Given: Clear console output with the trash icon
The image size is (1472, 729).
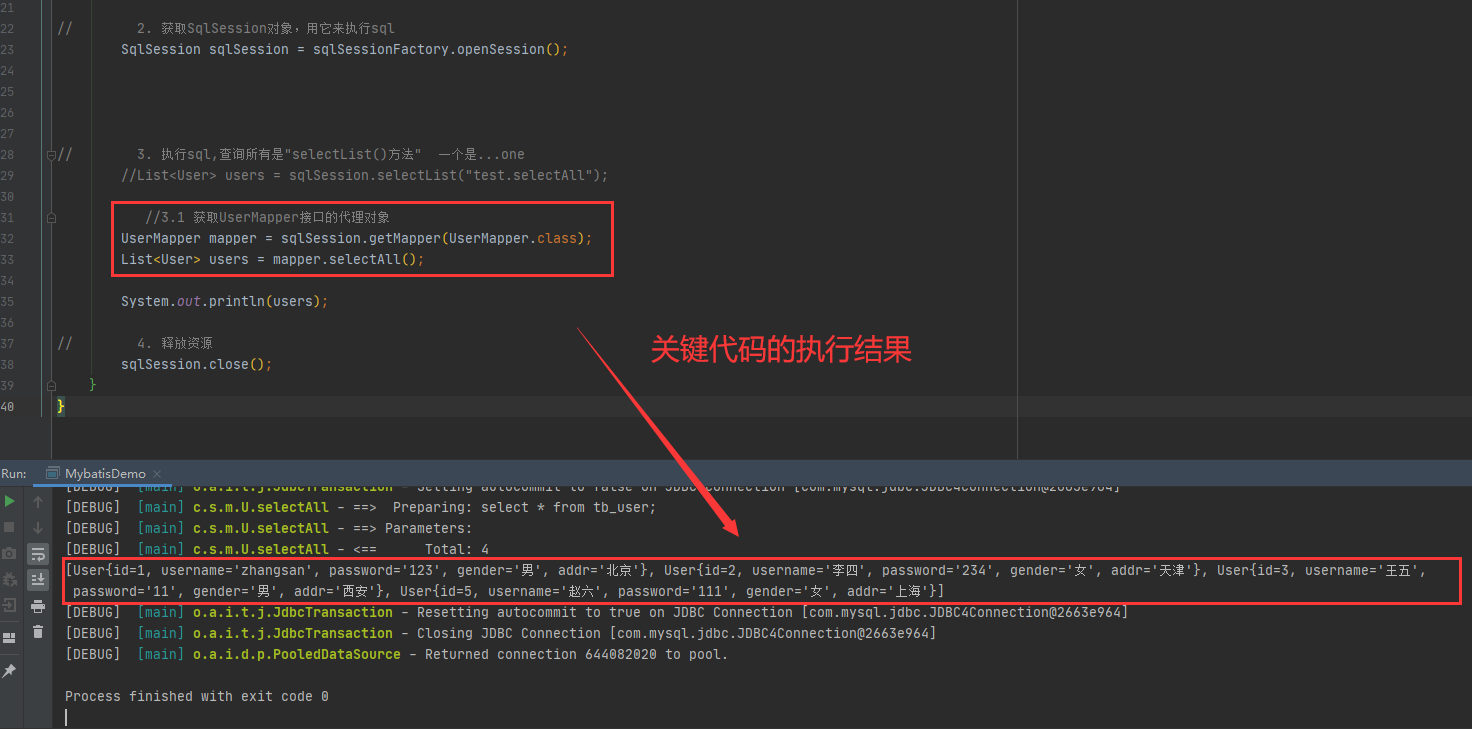Looking at the screenshot, I should [38, 631].
